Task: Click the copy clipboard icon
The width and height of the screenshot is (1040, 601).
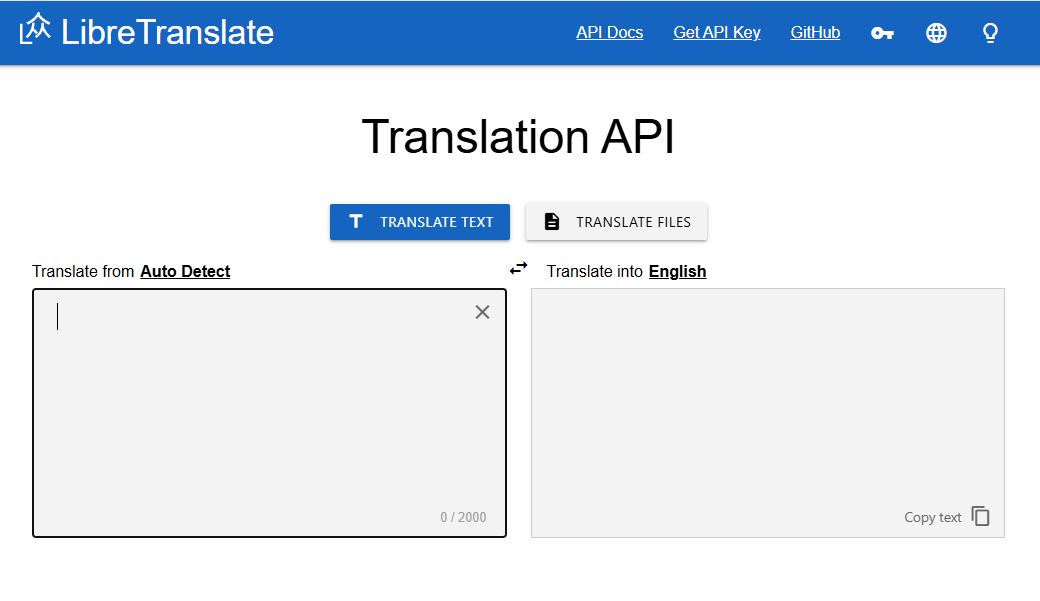Action: tap(981, 516)
